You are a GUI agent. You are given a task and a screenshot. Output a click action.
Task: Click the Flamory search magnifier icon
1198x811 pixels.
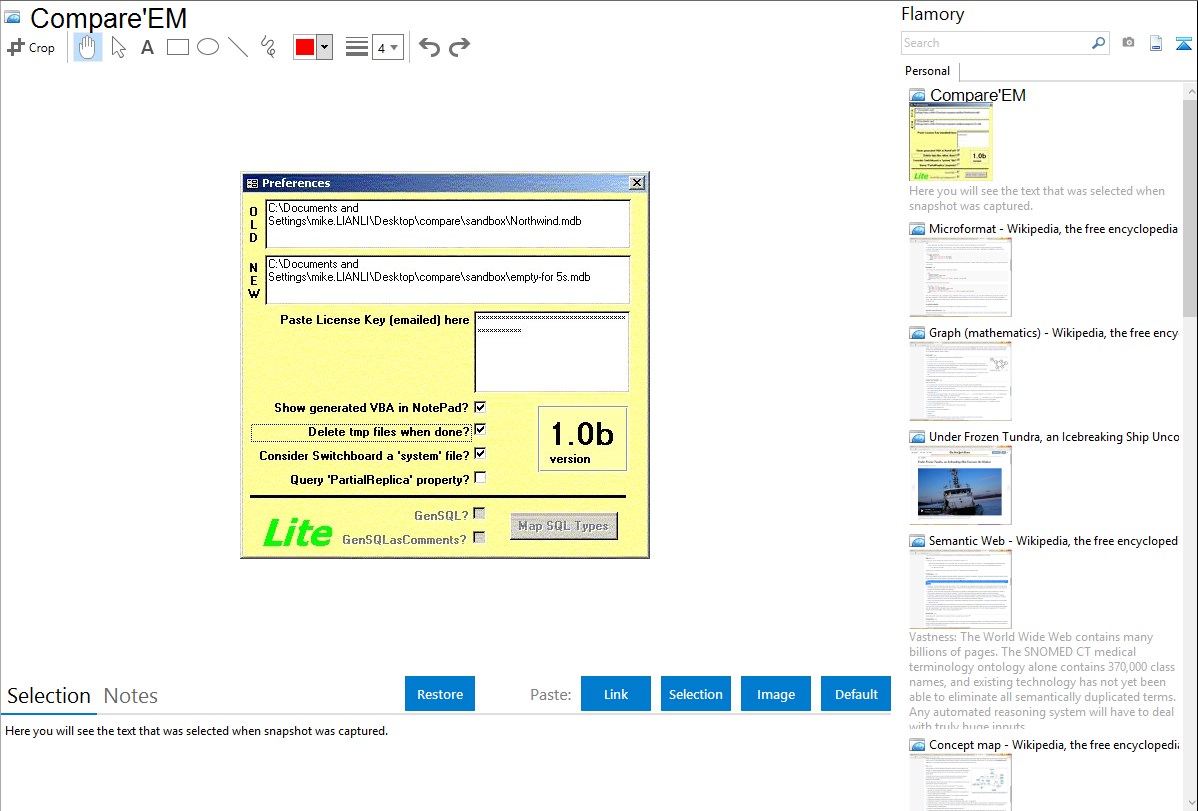[1099, 43]
